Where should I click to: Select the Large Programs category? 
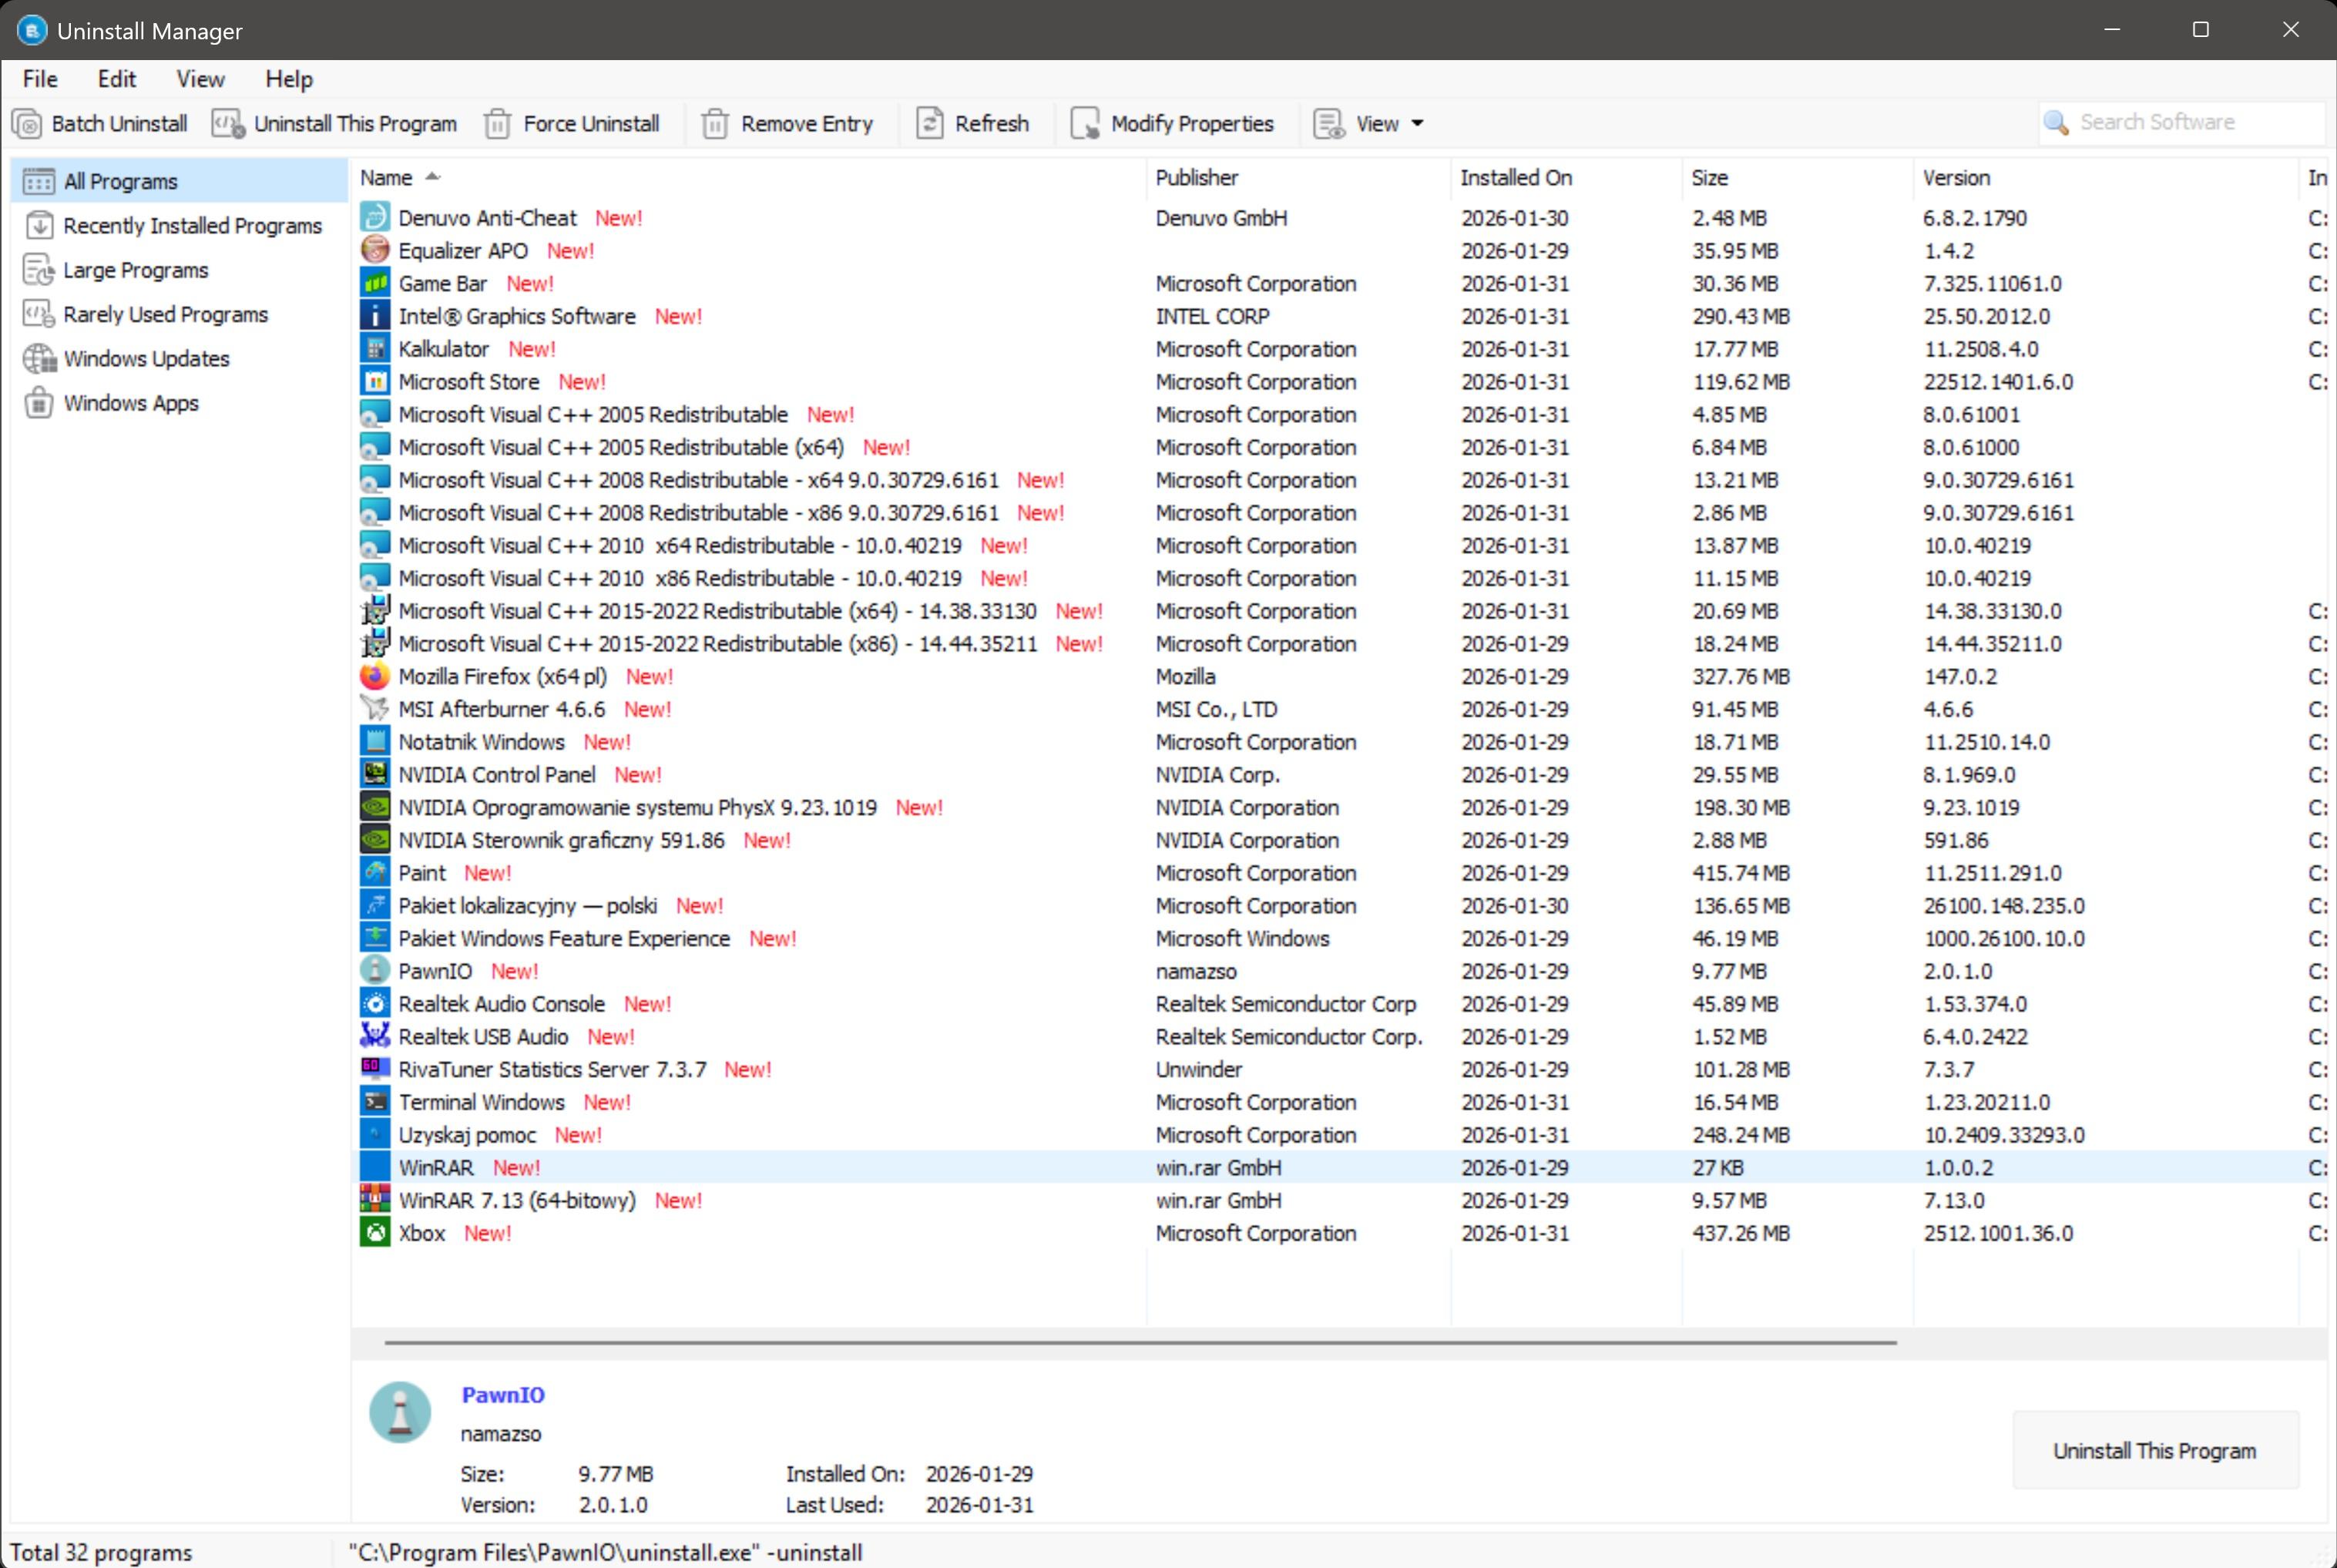135,270
